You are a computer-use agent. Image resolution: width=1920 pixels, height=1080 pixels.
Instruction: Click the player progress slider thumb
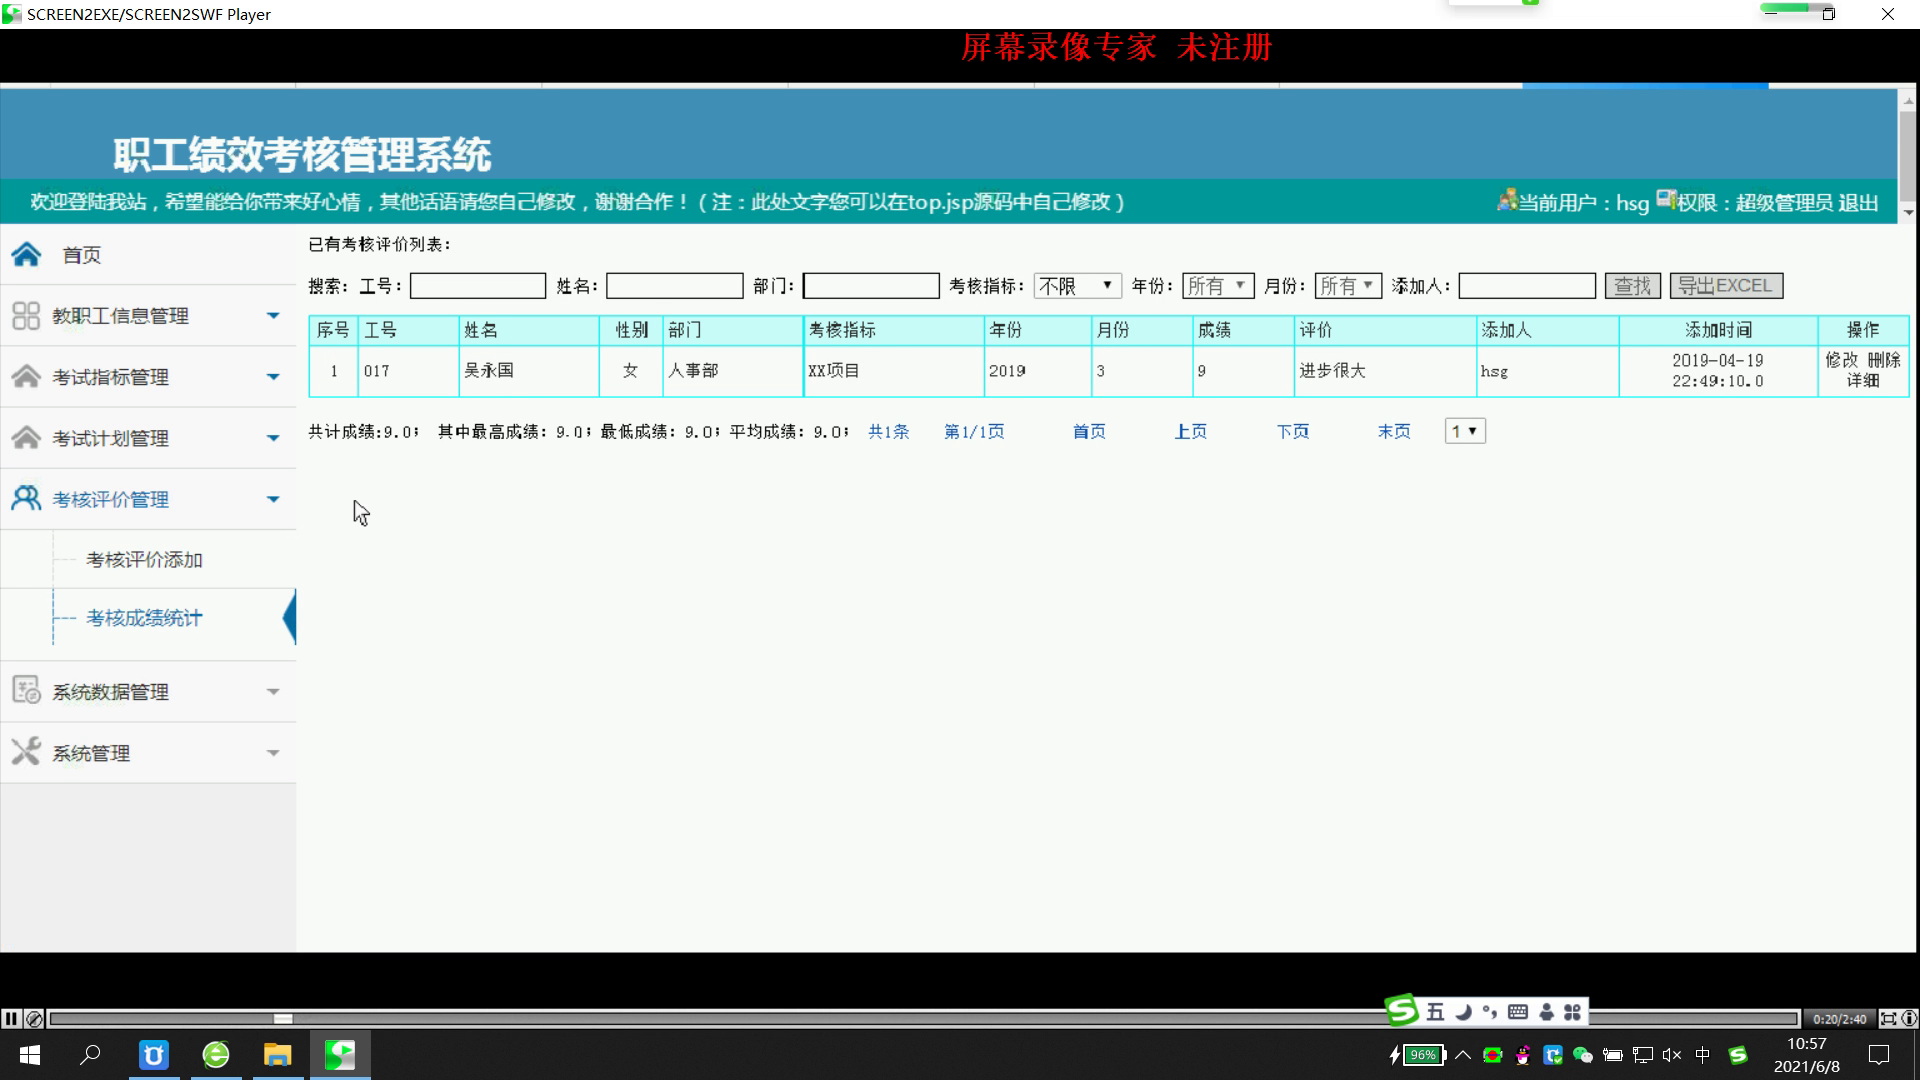coord(283,1019)
